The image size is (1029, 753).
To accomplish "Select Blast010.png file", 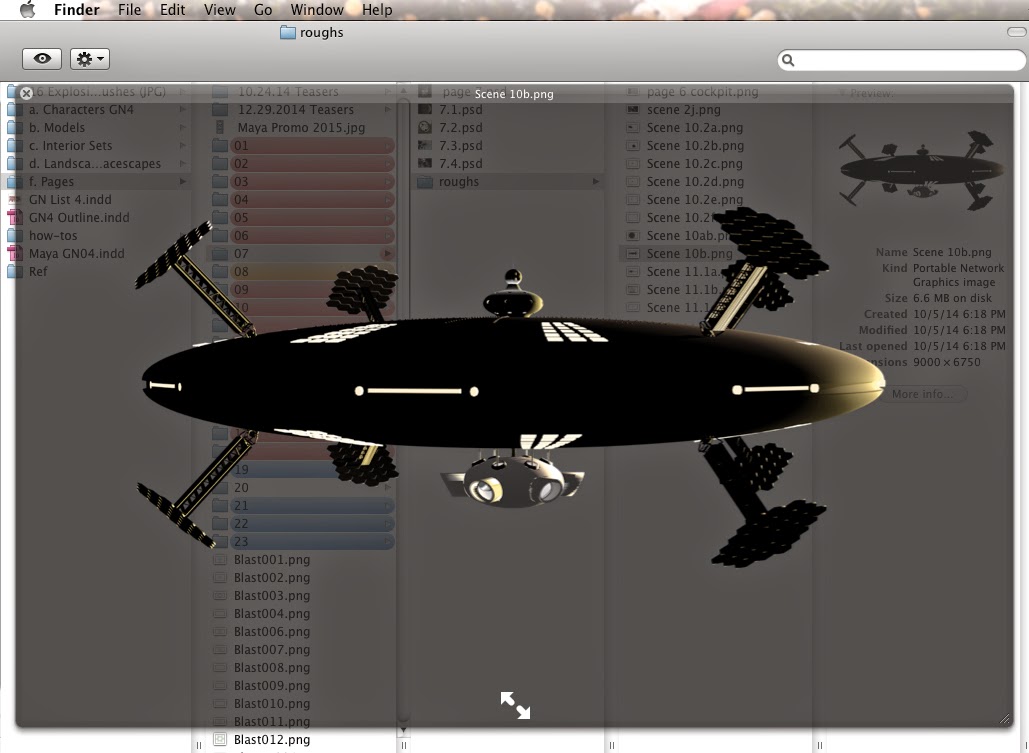I will [x=272, y=704].
